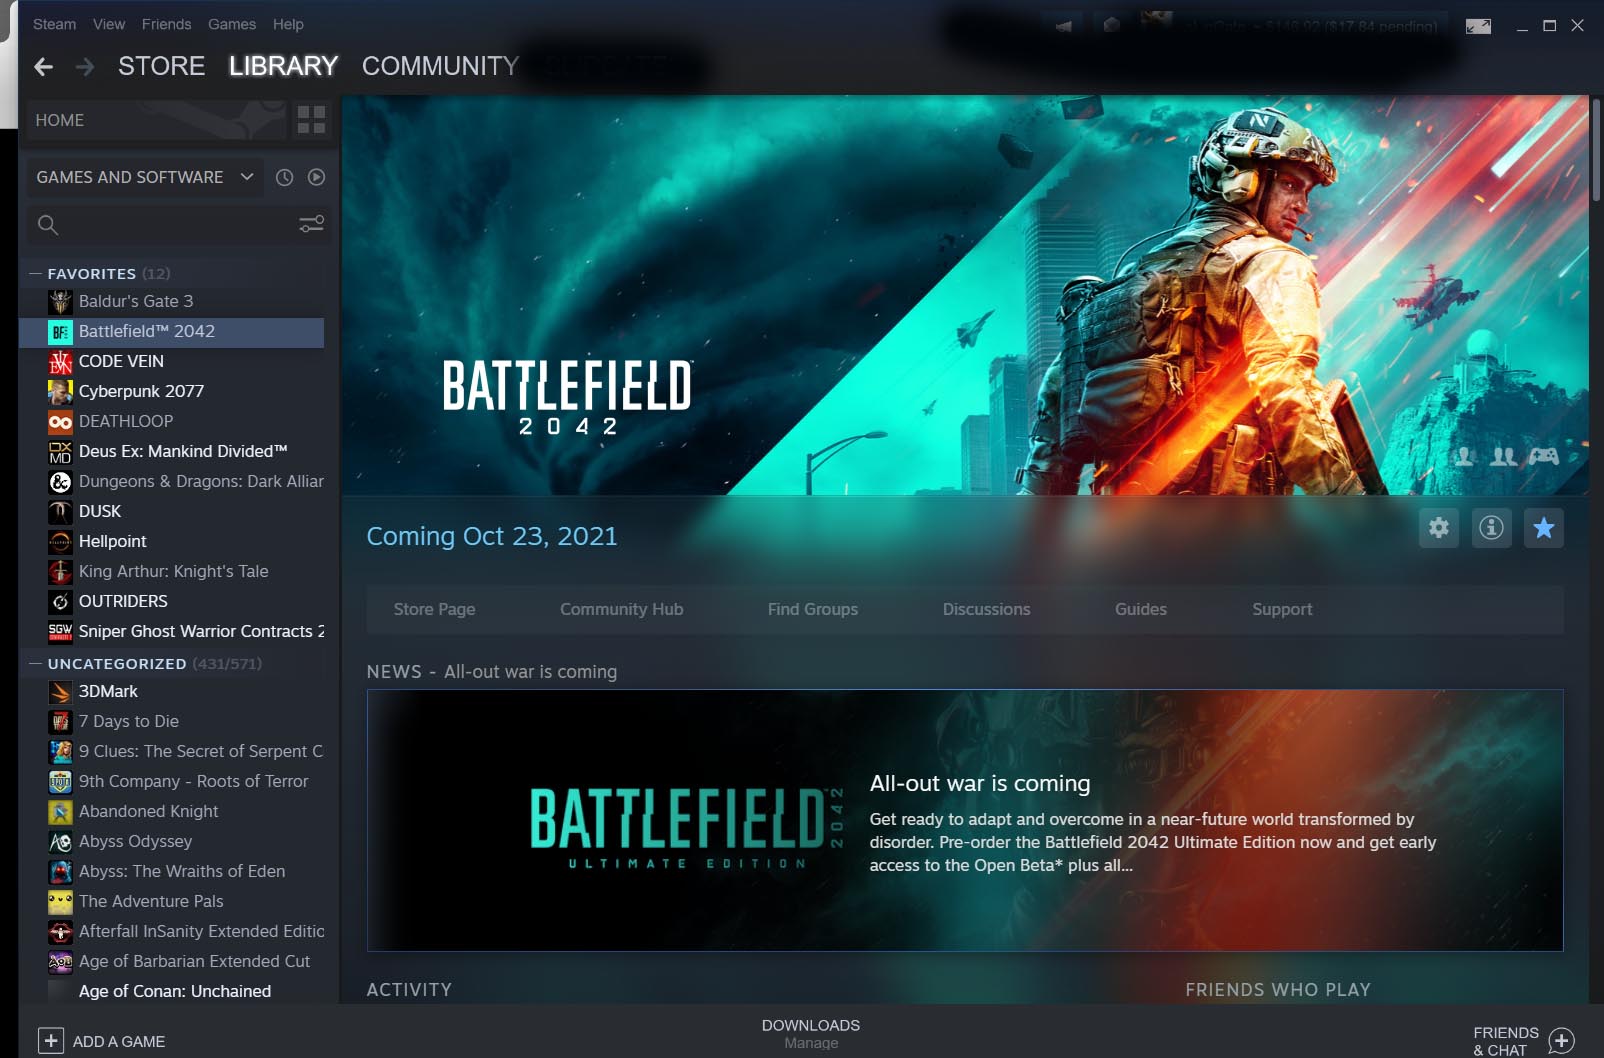Sort library by recent activity clock icon
This screenshot has height=1058, width=1604.
(x=285, y=177)
